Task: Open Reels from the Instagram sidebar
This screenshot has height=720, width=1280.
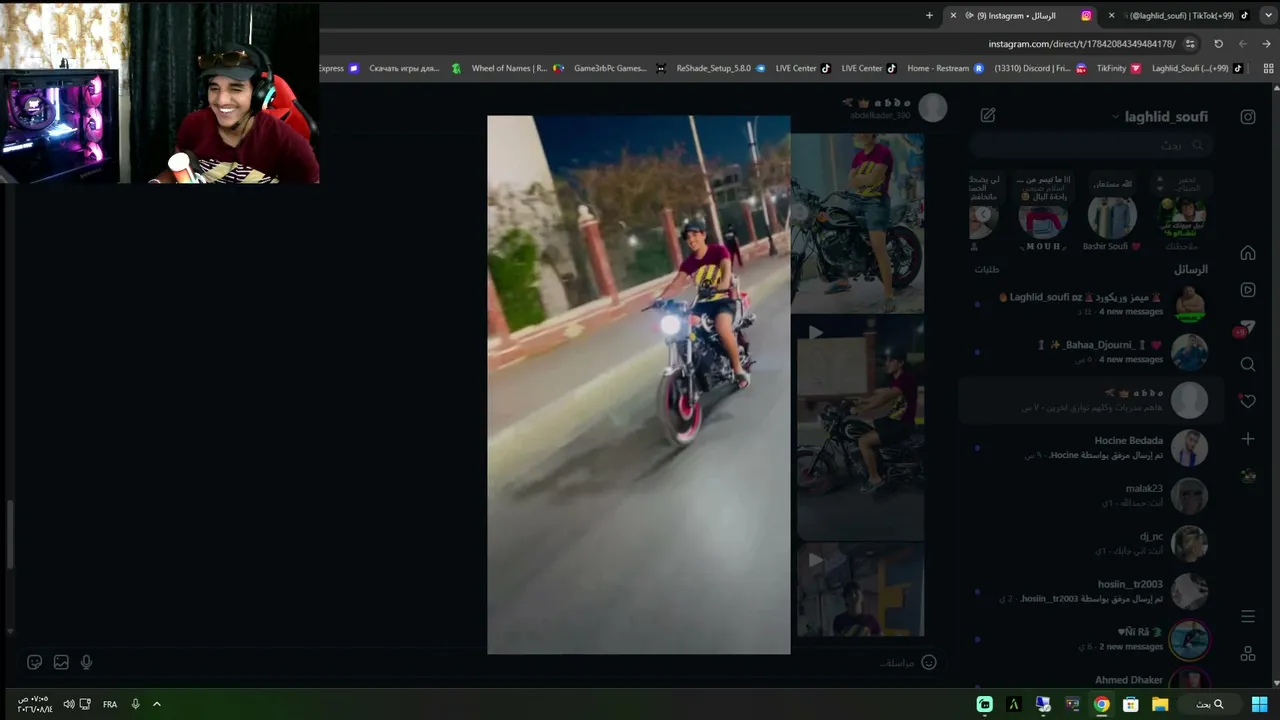Action: [1248, 290]
